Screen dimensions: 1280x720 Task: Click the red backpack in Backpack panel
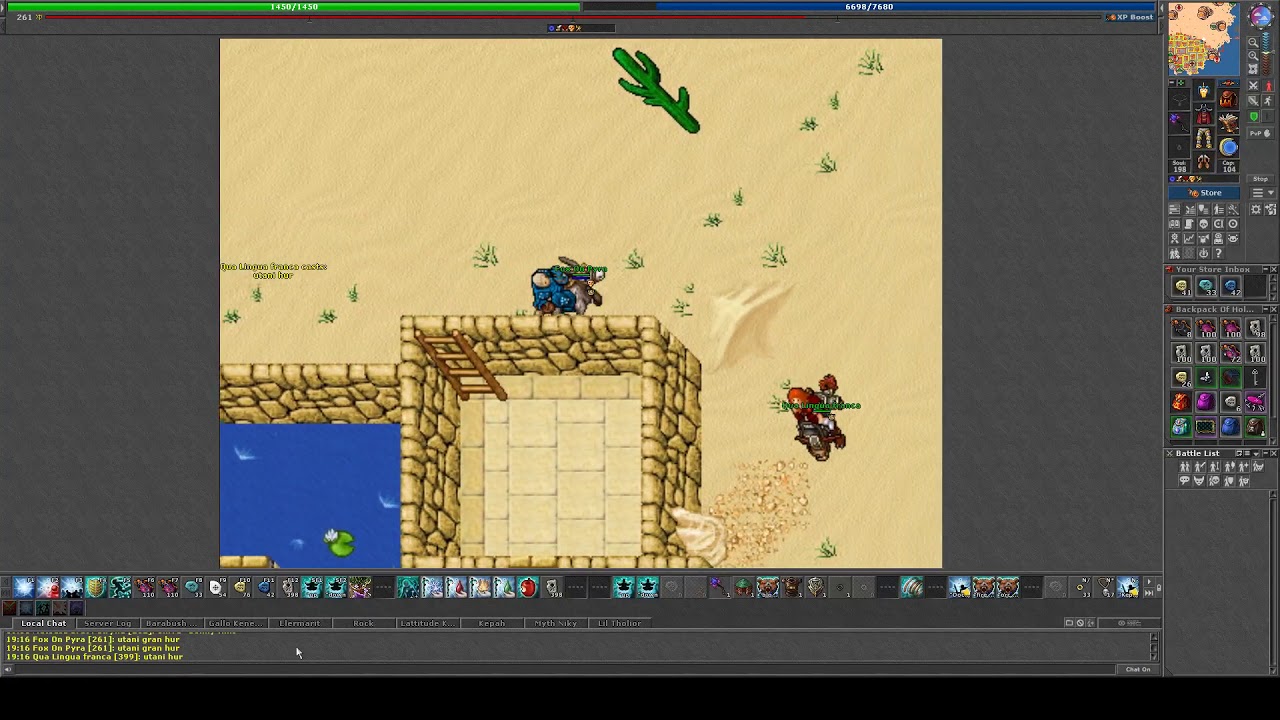point(1181,402)
